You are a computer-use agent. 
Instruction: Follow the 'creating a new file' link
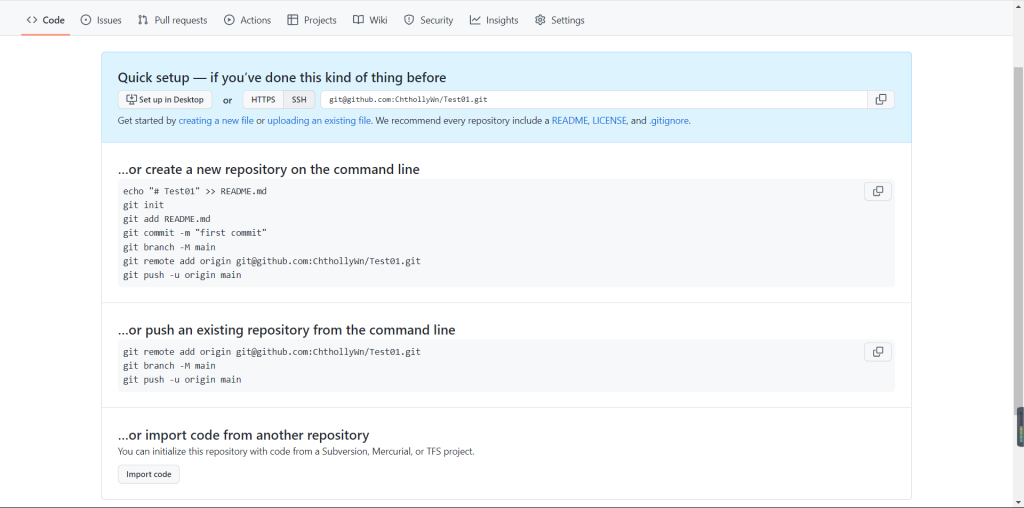point(216,121)
